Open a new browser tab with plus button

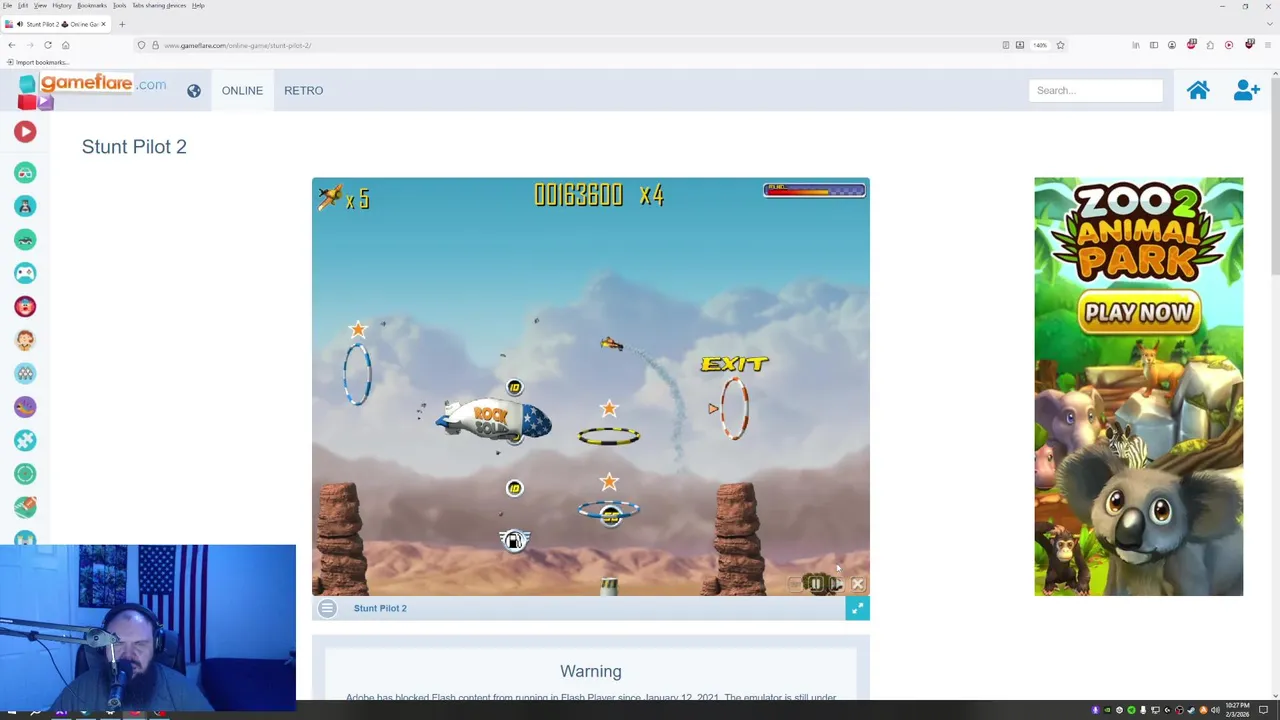[122, 24]
